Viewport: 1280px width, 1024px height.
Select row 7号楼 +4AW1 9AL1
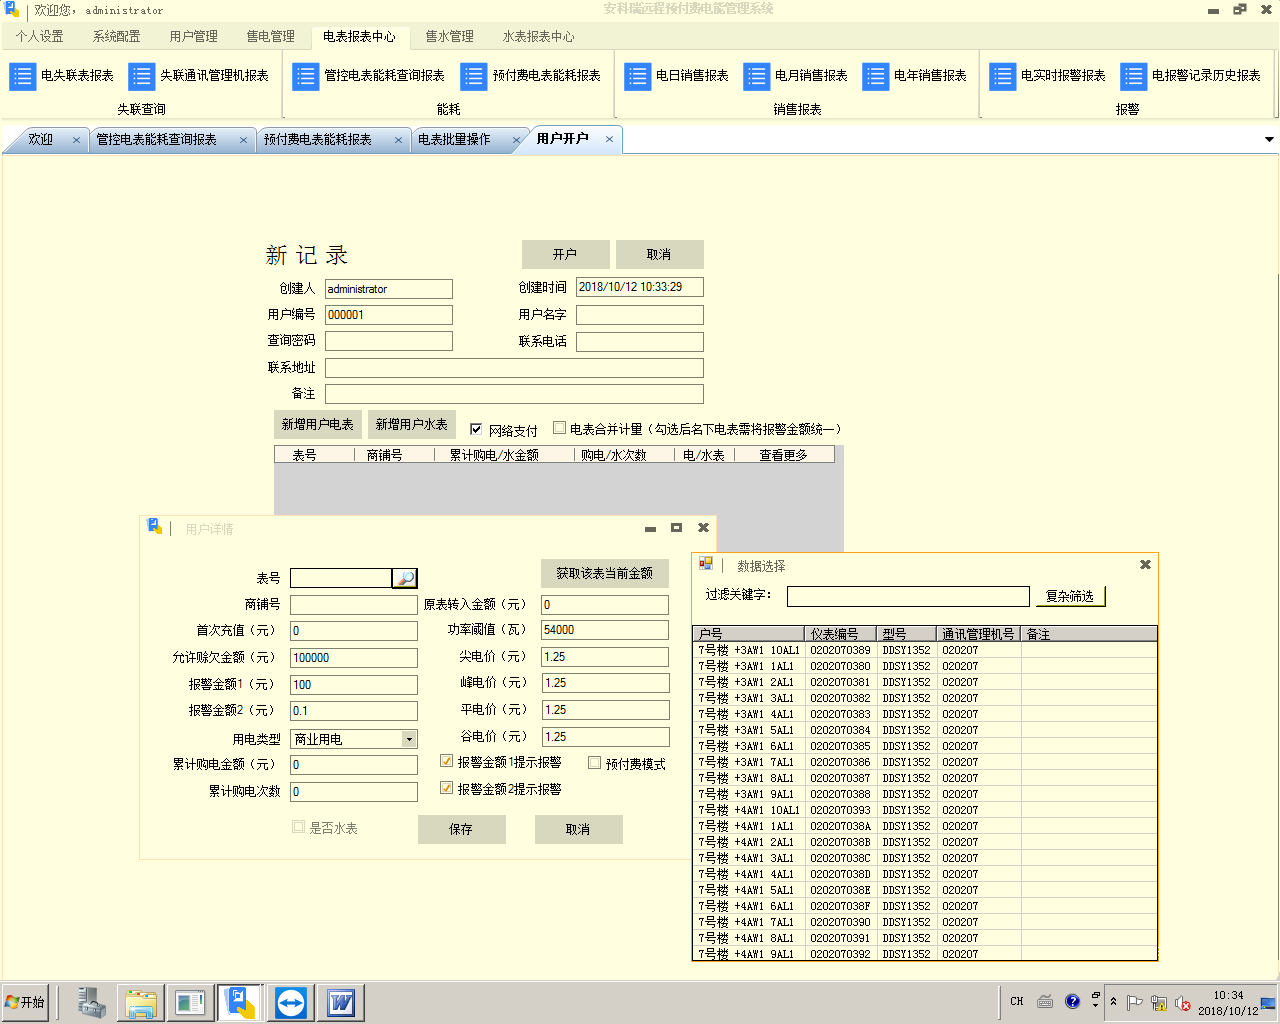925,954
